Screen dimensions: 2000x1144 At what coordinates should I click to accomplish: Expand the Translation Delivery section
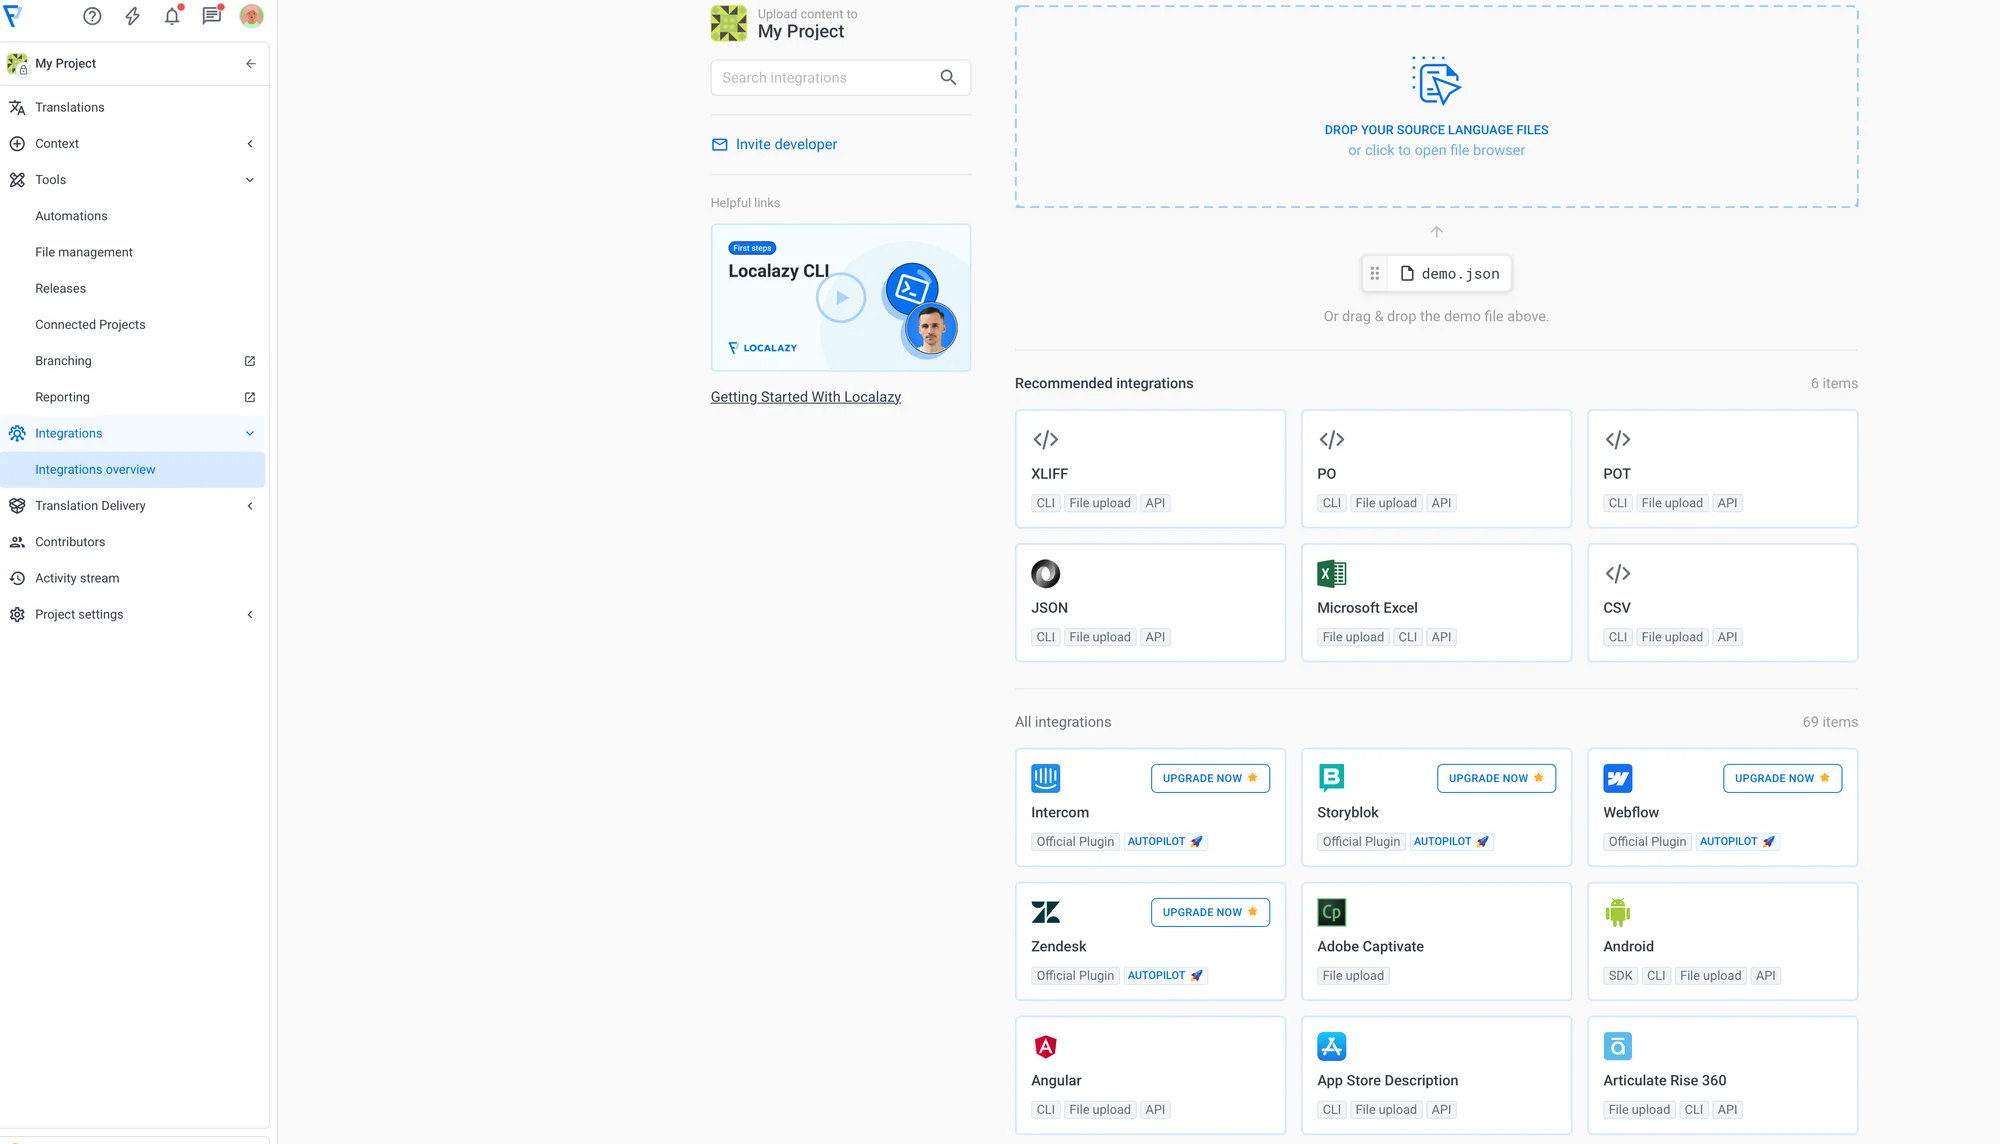[x=250, y=506]
